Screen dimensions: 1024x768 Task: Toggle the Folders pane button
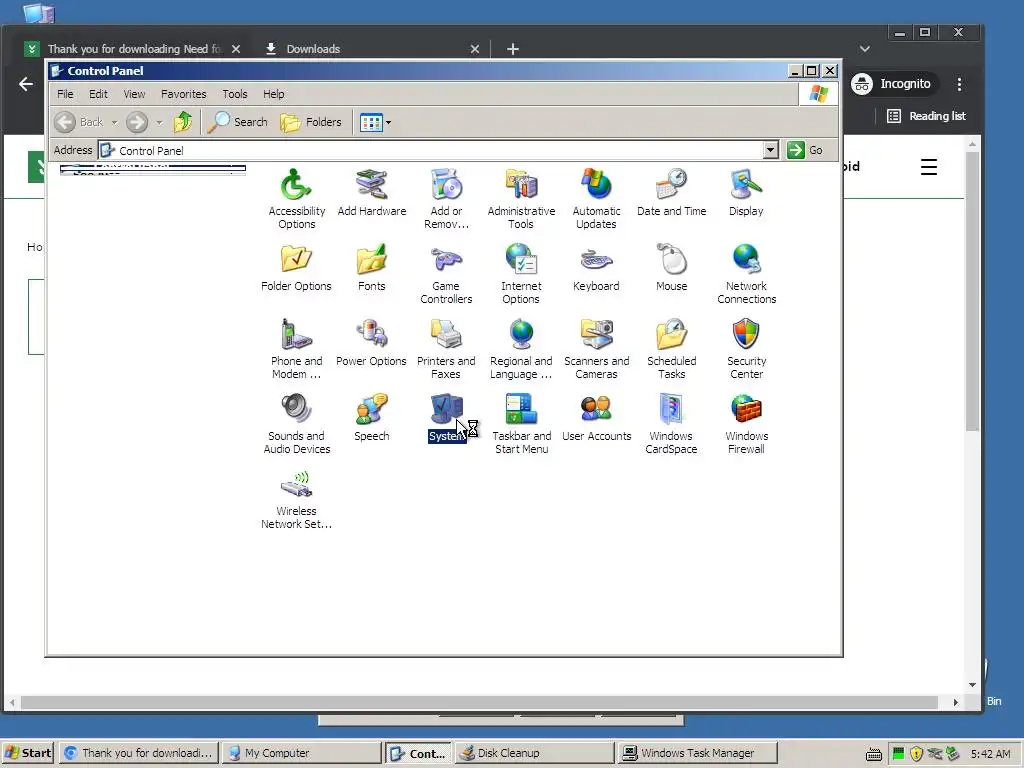pos(311,122)
